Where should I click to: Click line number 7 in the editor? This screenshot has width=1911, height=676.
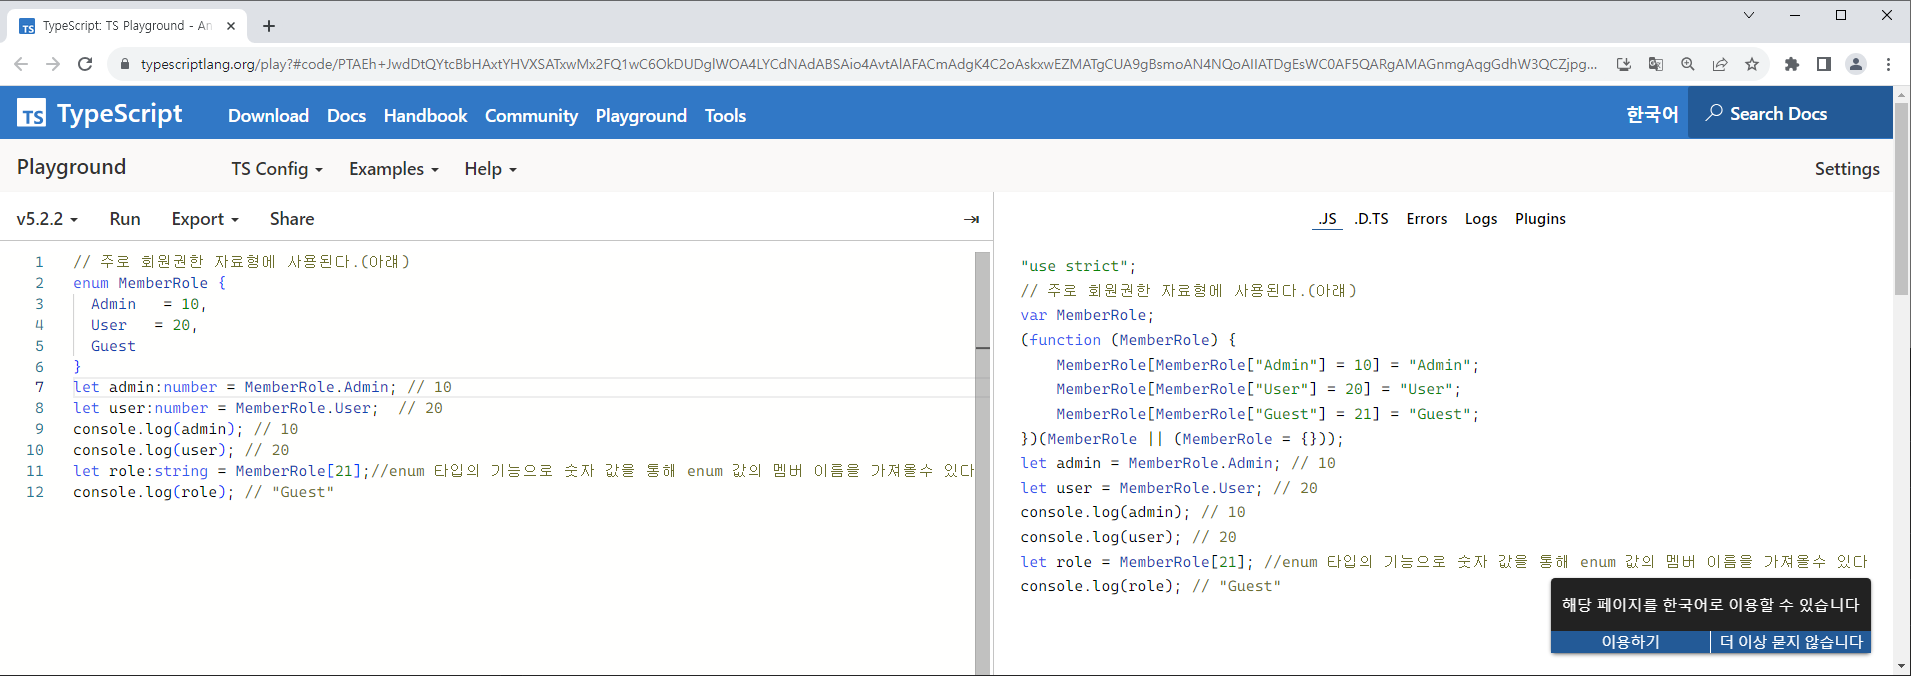[40, 387]
